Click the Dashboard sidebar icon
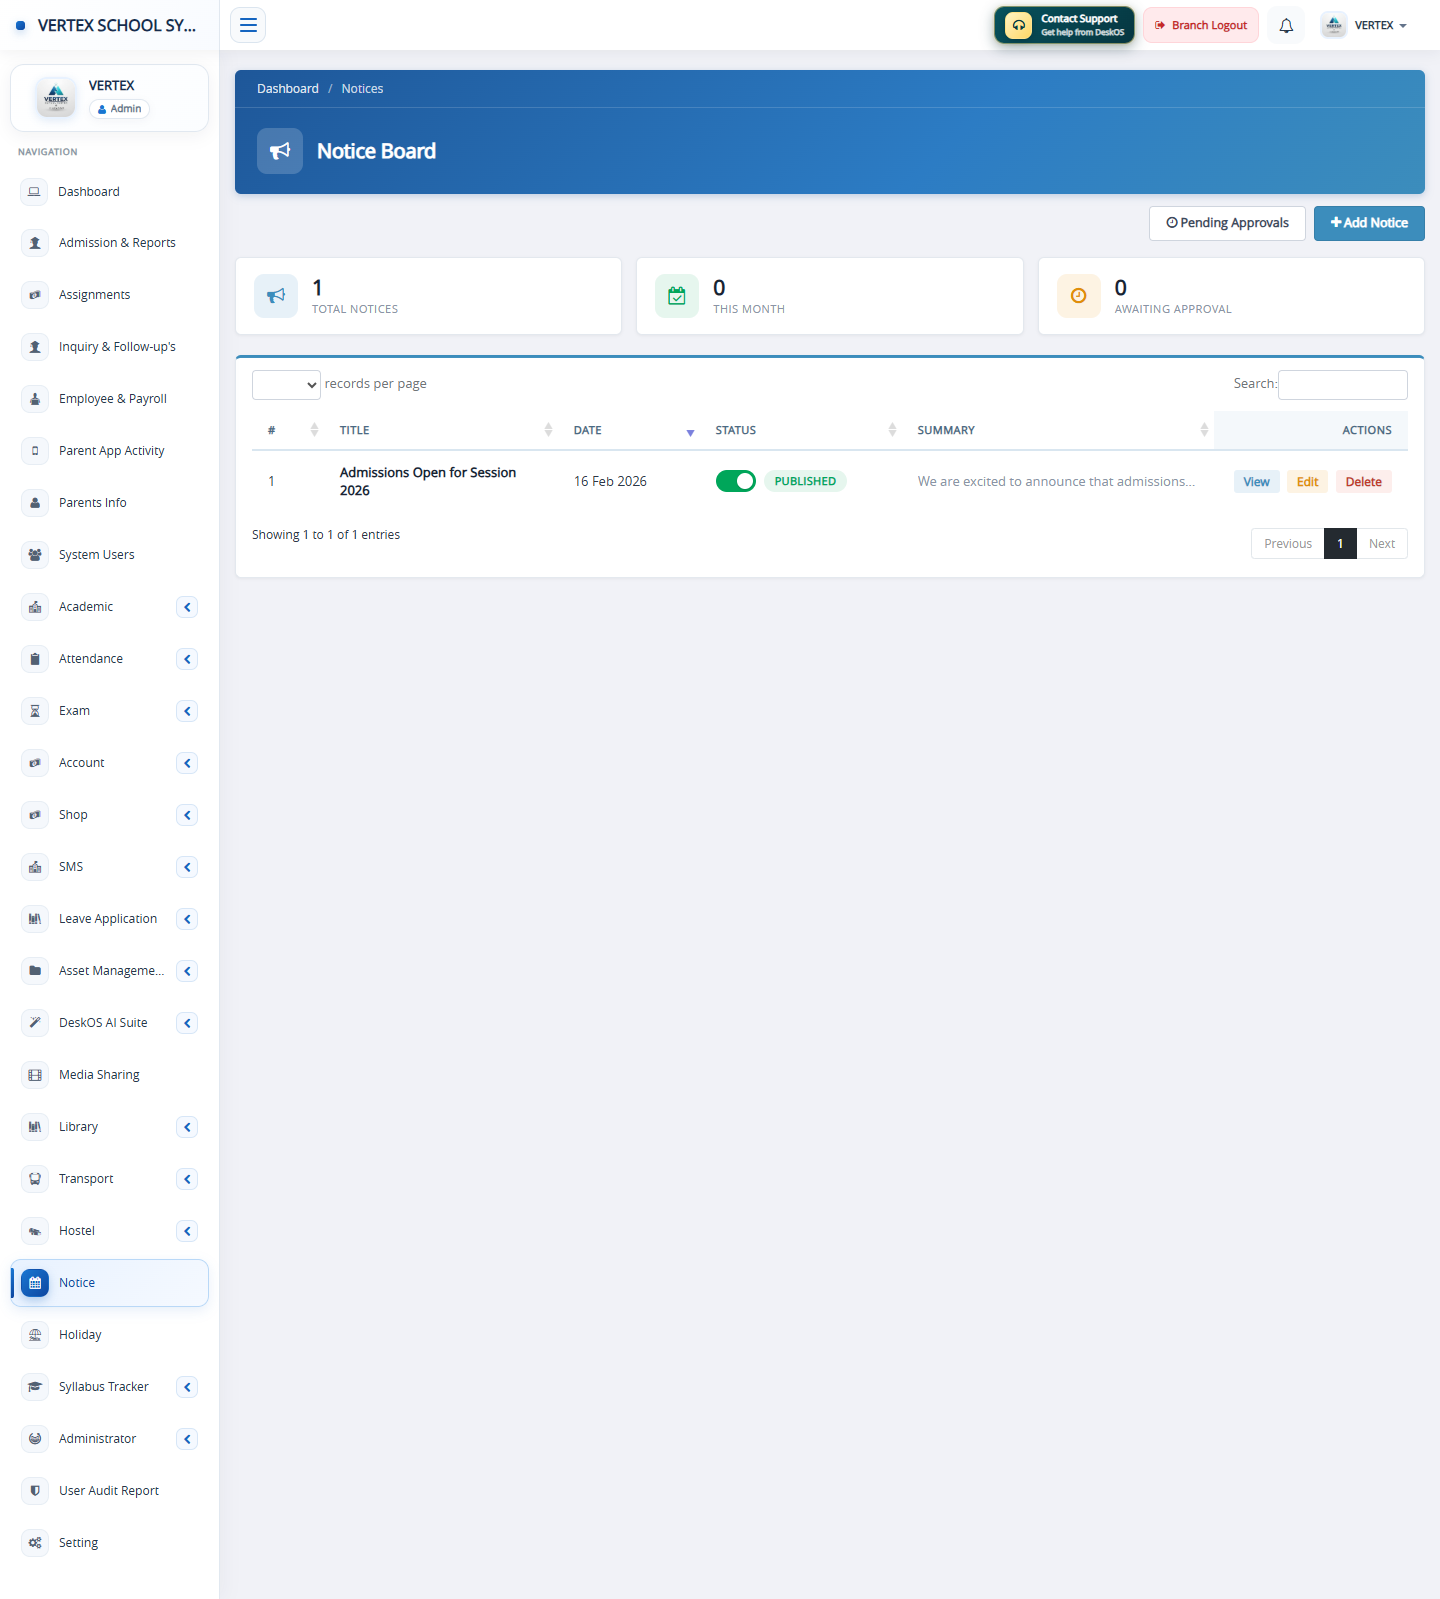 click(35, 191)
